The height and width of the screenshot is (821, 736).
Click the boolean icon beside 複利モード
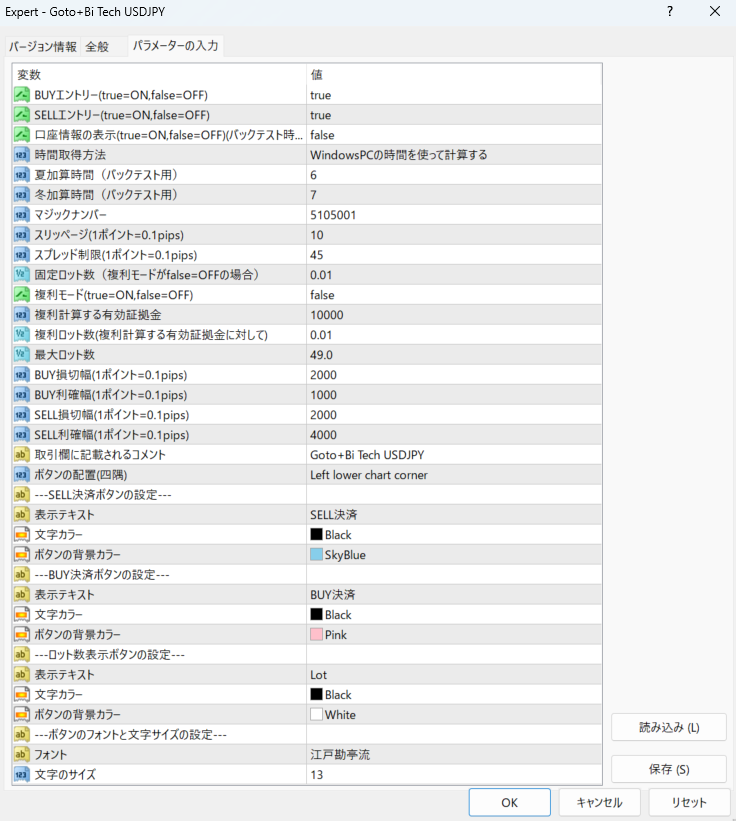[21, 295]
